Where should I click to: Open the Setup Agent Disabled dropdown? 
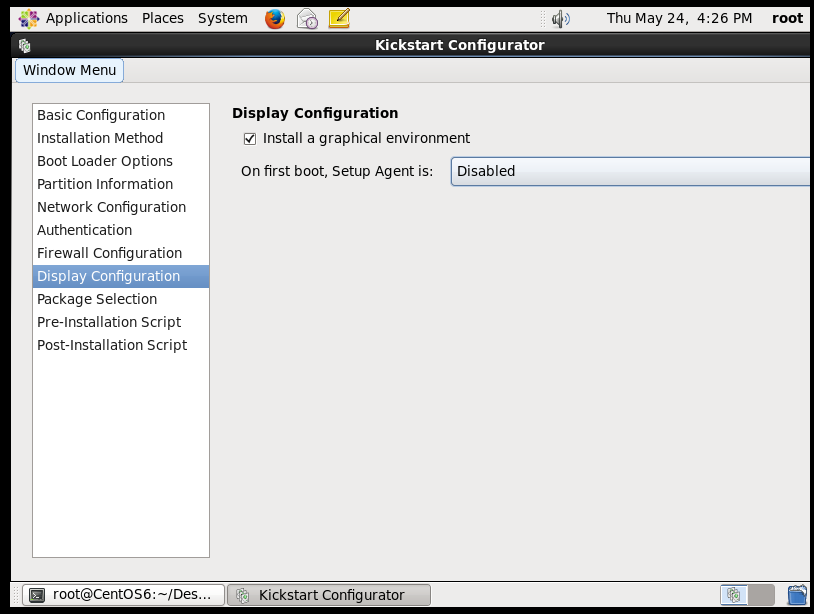tap(630, 171)
